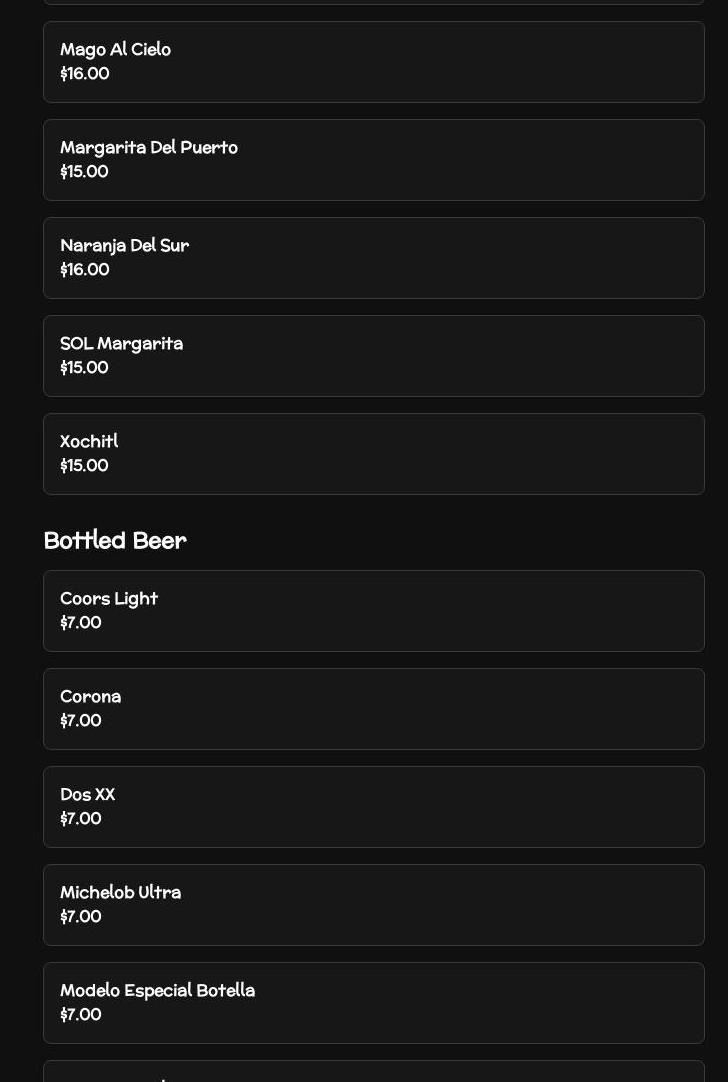Open the Margarita Del Puerto card

[x=373, y=160]
